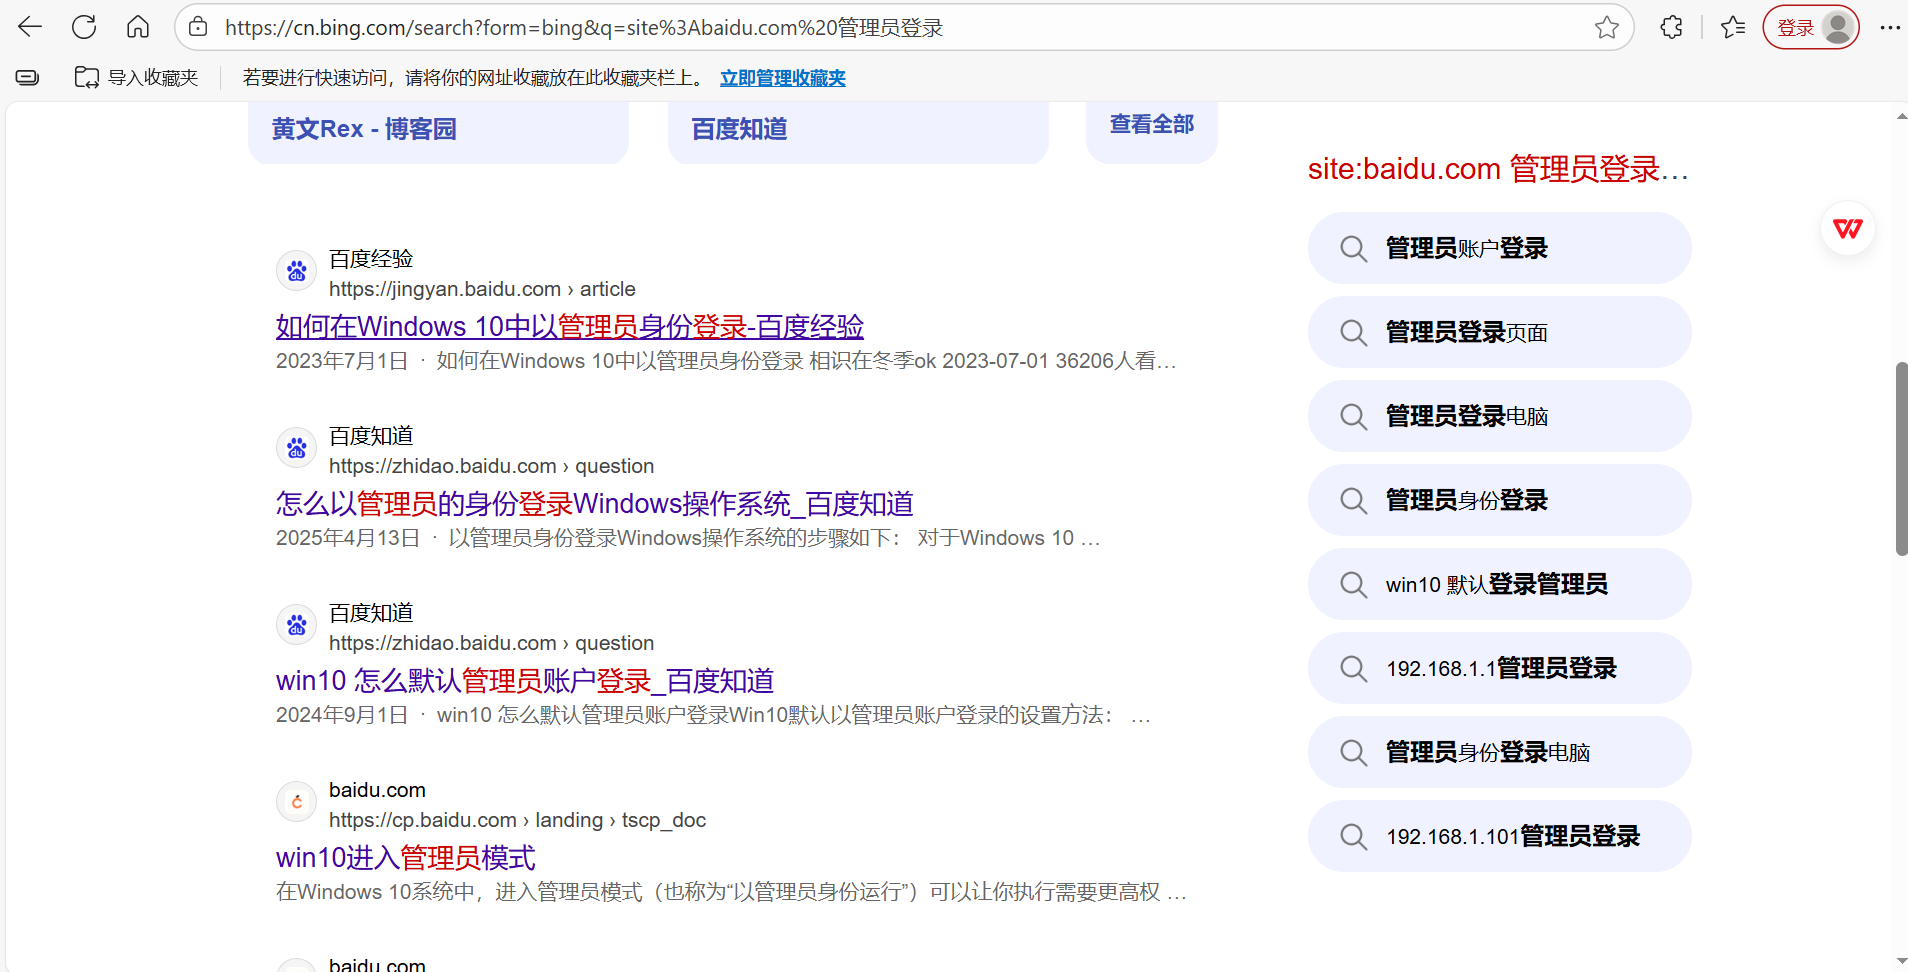This screenshot has height=972, width=1908.
Task: Refresh the current page
Action: point(84,27)
